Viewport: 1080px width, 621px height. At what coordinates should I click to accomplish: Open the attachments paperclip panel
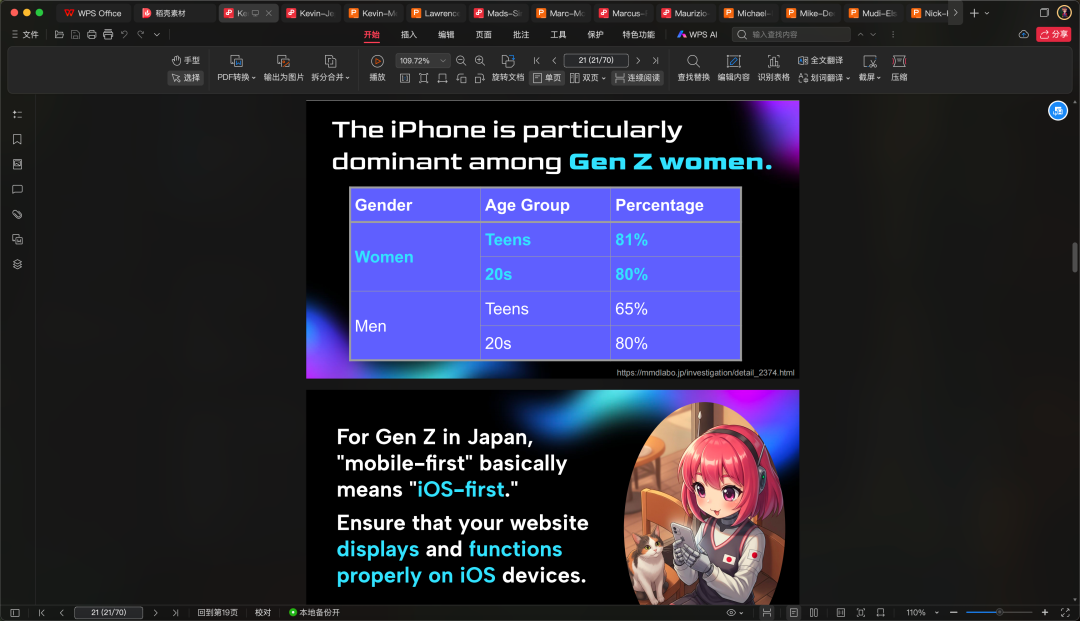coord(17,214)
